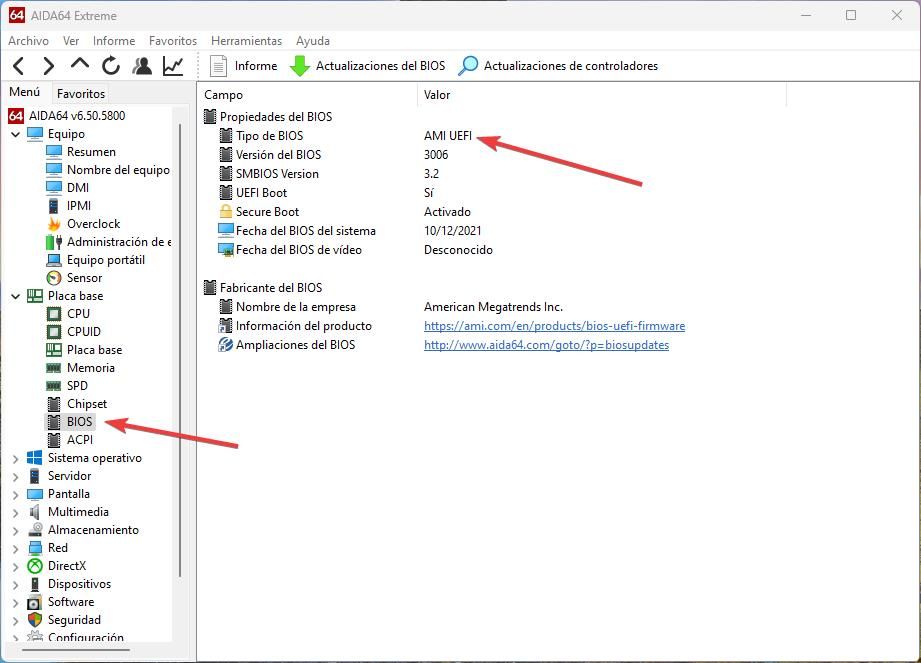The height and width of the screenshot is (663, 921).
Task: Open the aida64.com biosupdates link
Action: point(546,345)
